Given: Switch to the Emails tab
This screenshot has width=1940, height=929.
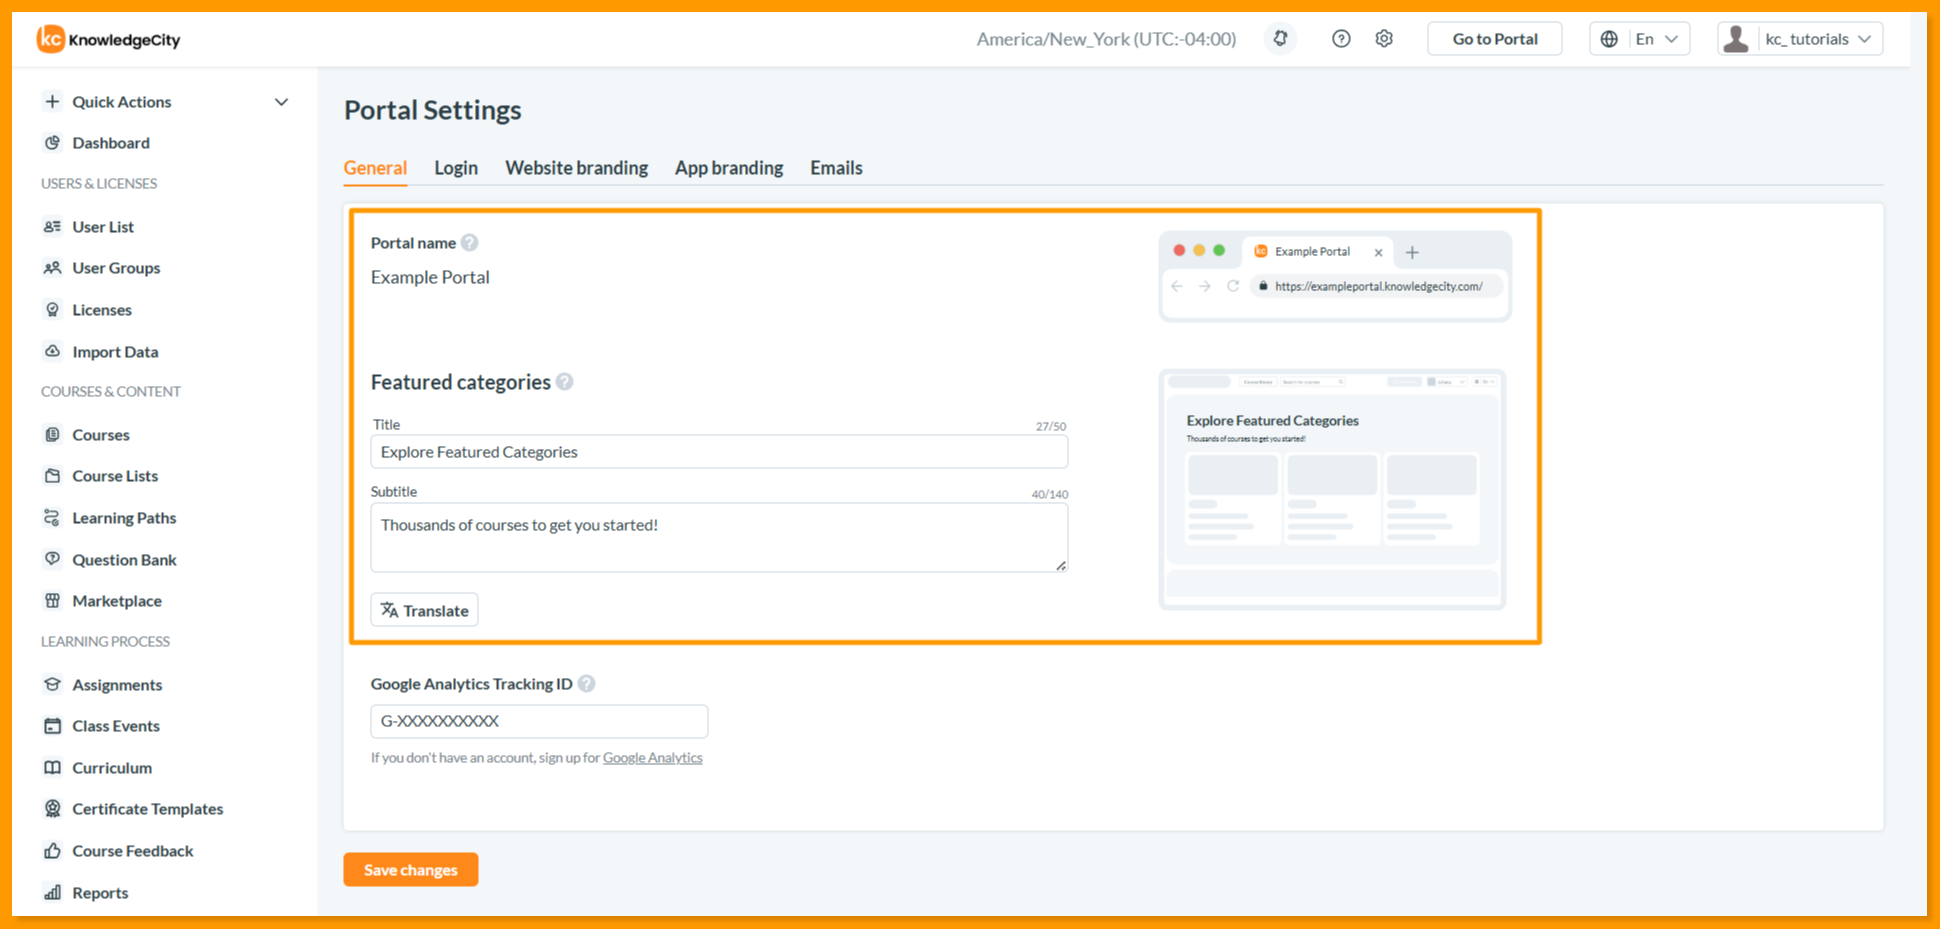Looking at the screenshot, I should [x=836, y=168].
